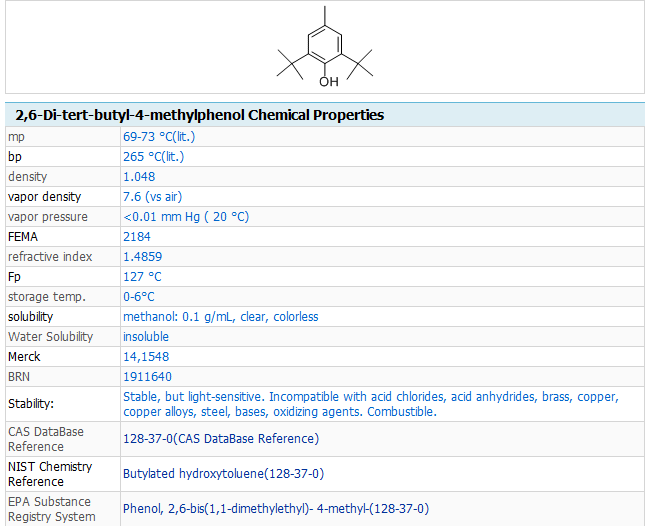Viewport: 648px width, 526px height.
Task: Open the EPA Phenol, 2,6-bis(1,1-dimethylethyl)-4-methyl- entry
Action: pos(275,508)
